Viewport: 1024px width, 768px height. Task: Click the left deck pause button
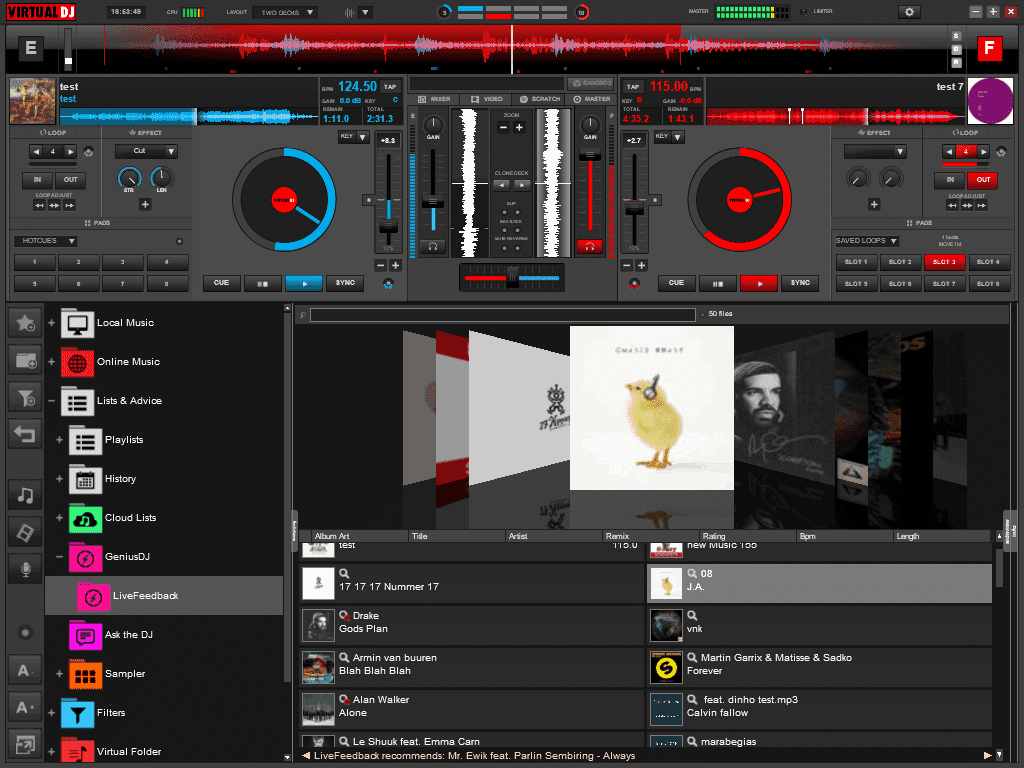click(x=262, y=283)
